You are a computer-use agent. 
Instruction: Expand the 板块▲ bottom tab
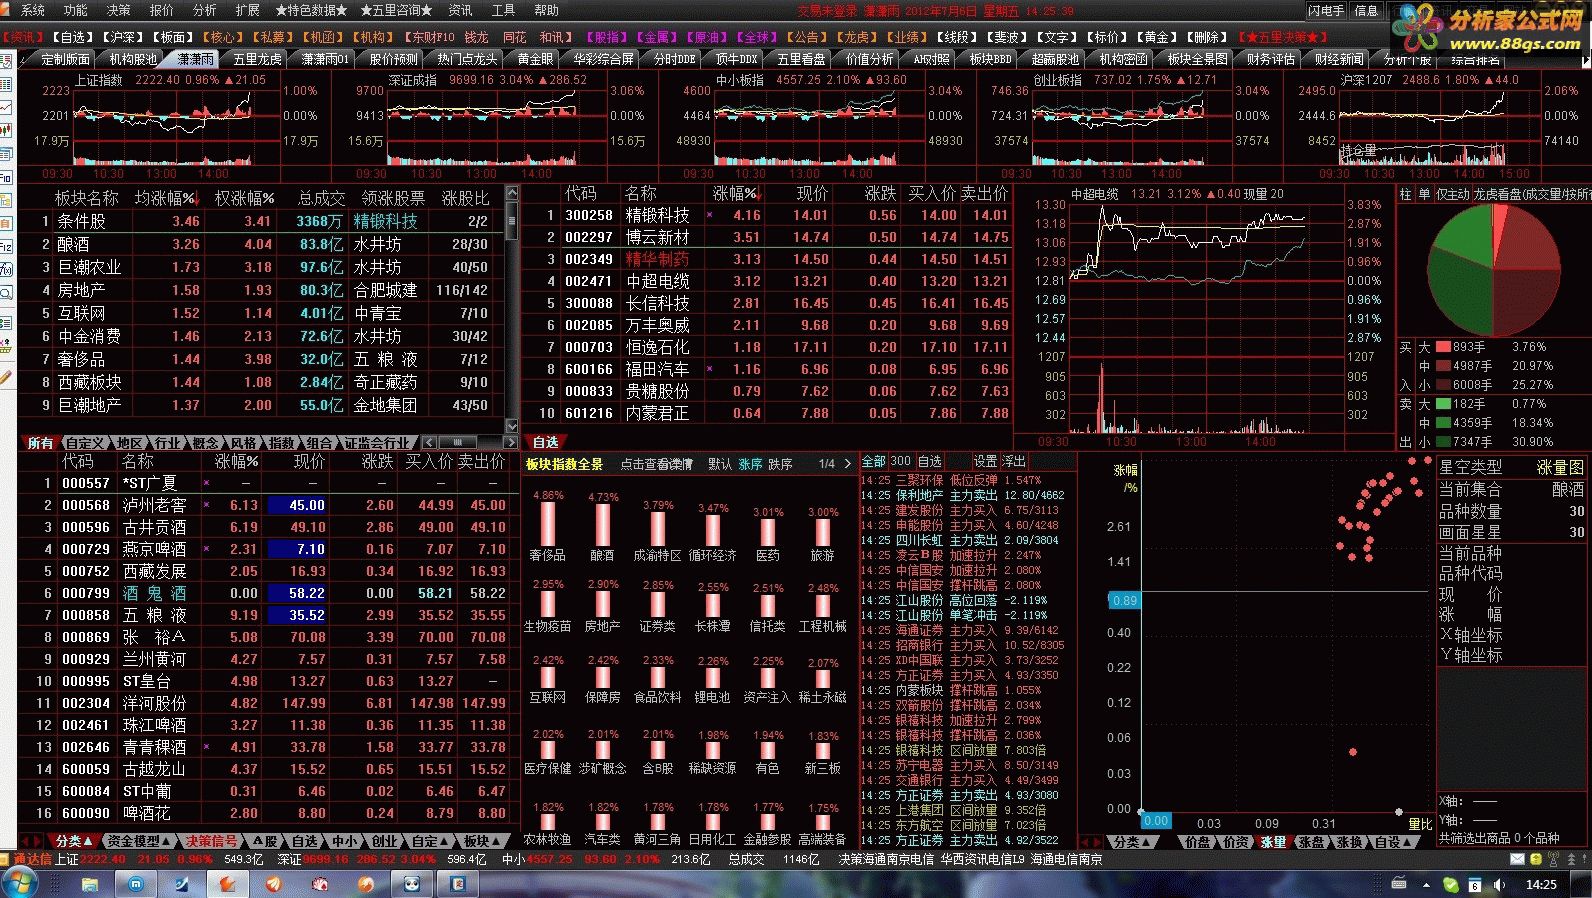[482, 841]
